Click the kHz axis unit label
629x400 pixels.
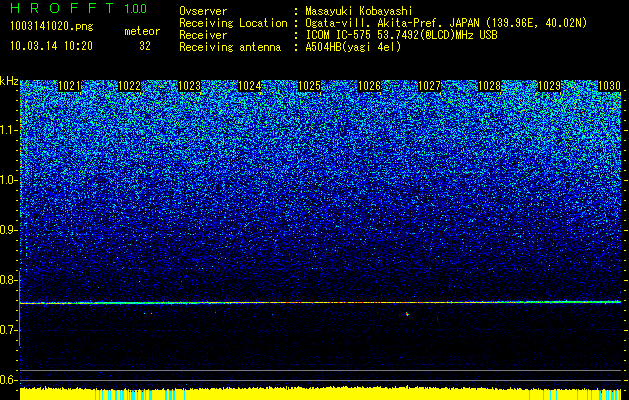coord(9,81)
